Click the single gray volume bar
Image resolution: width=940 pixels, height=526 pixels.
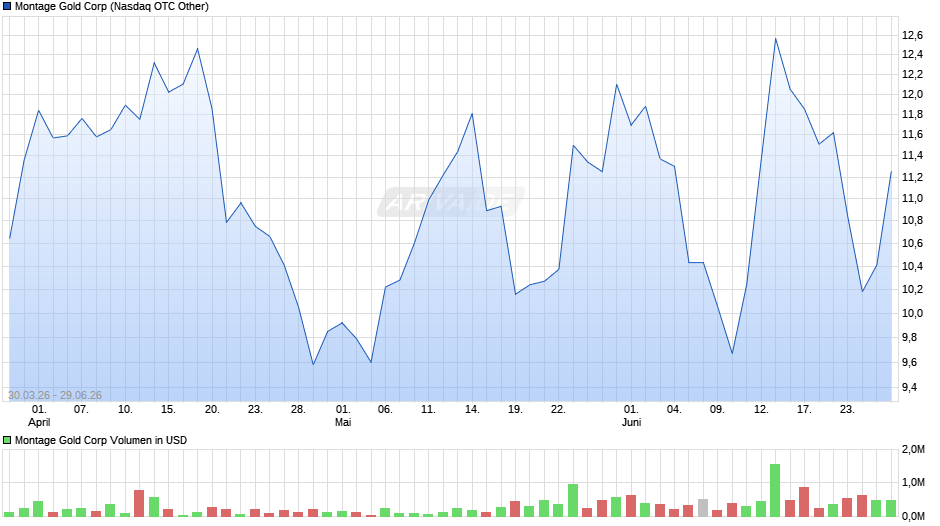click(x=703, y=507)
